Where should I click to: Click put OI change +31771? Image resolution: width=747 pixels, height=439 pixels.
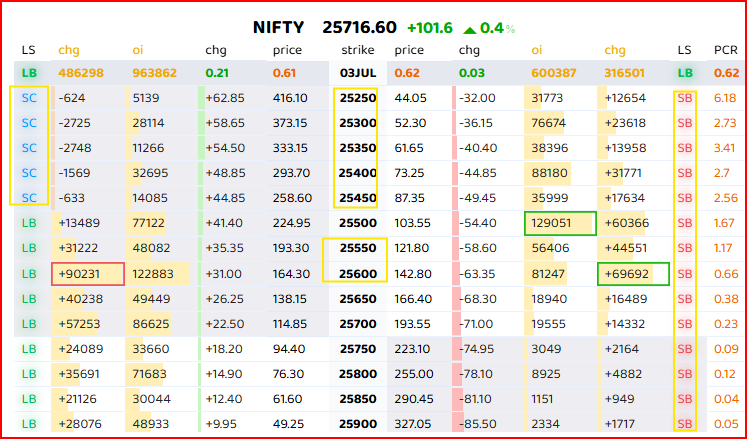[x=625, y=173]
